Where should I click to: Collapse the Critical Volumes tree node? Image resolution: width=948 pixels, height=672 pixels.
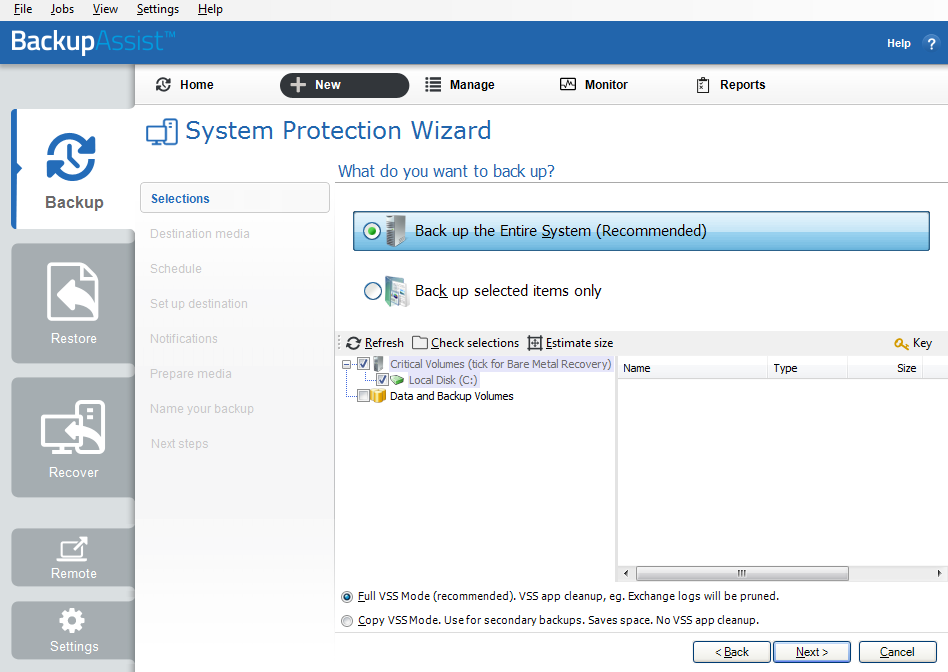point(346,364)
